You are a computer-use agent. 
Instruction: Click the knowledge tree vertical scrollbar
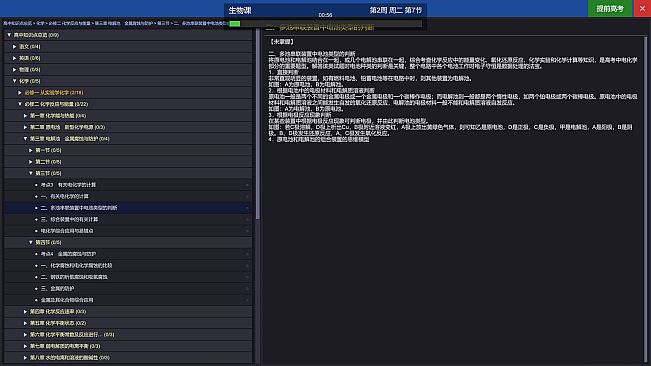tap(257, 124)
